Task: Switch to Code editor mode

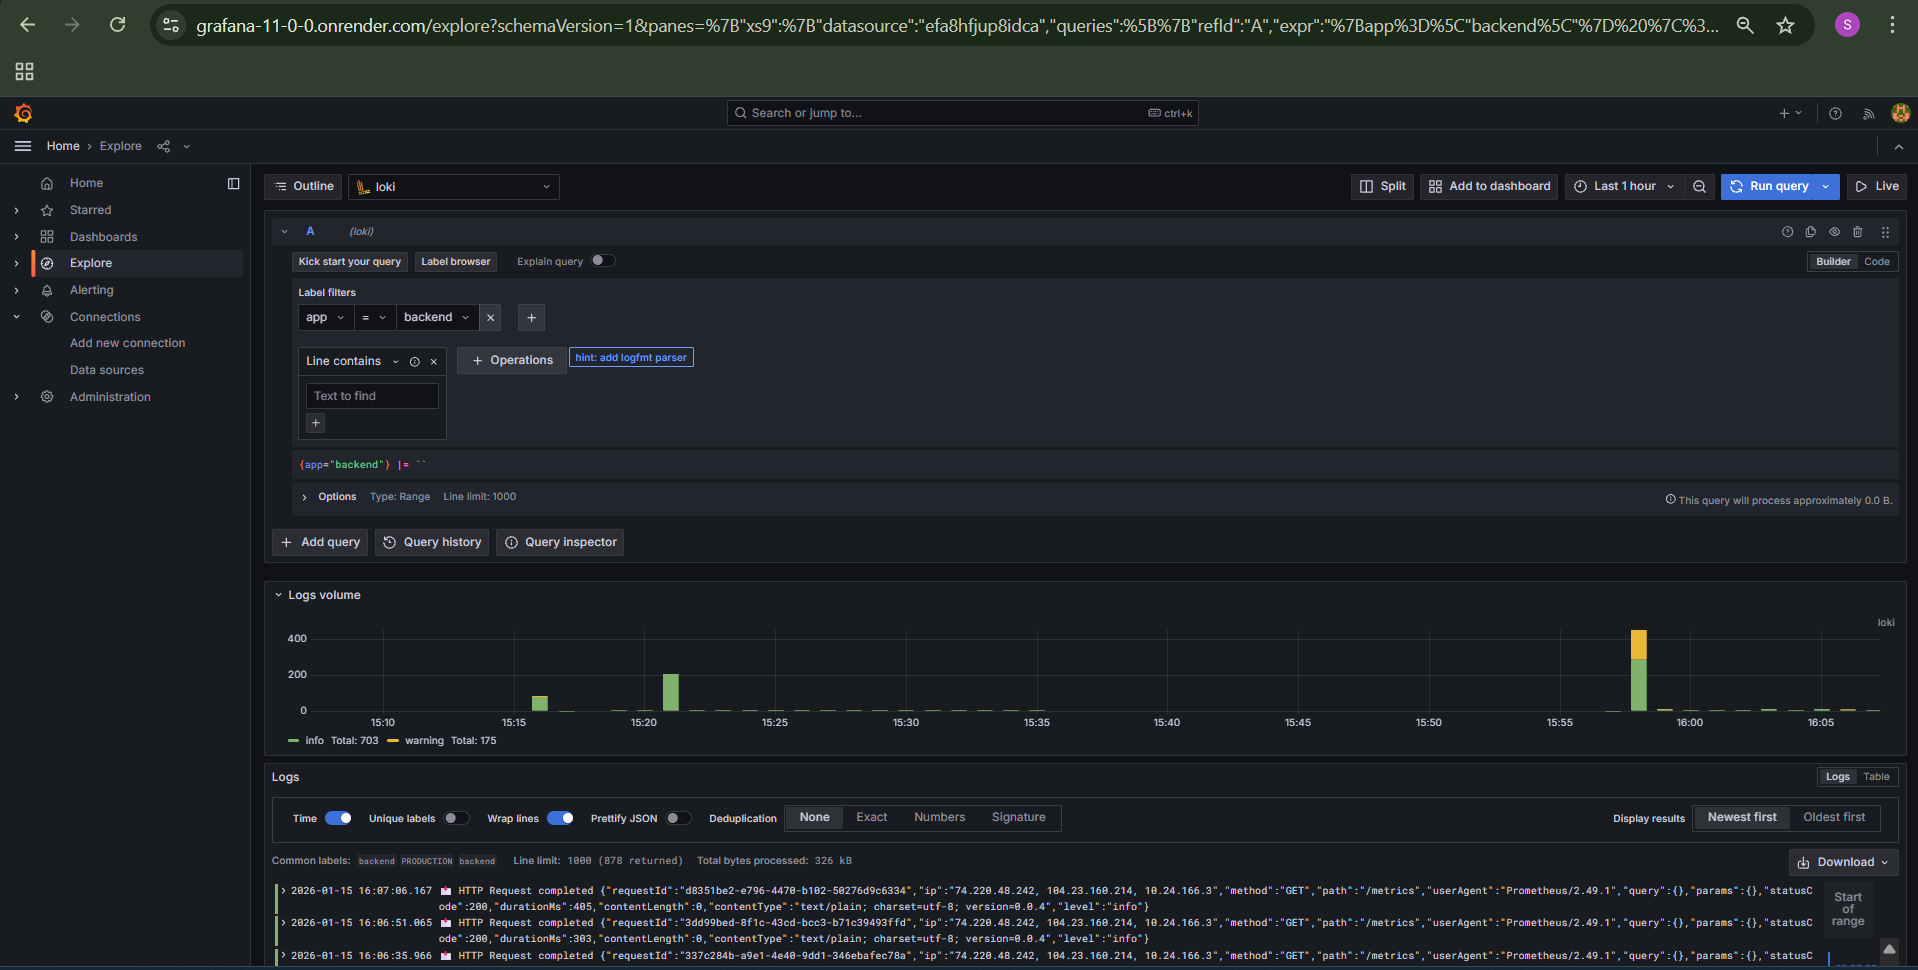Action: 1876,261
